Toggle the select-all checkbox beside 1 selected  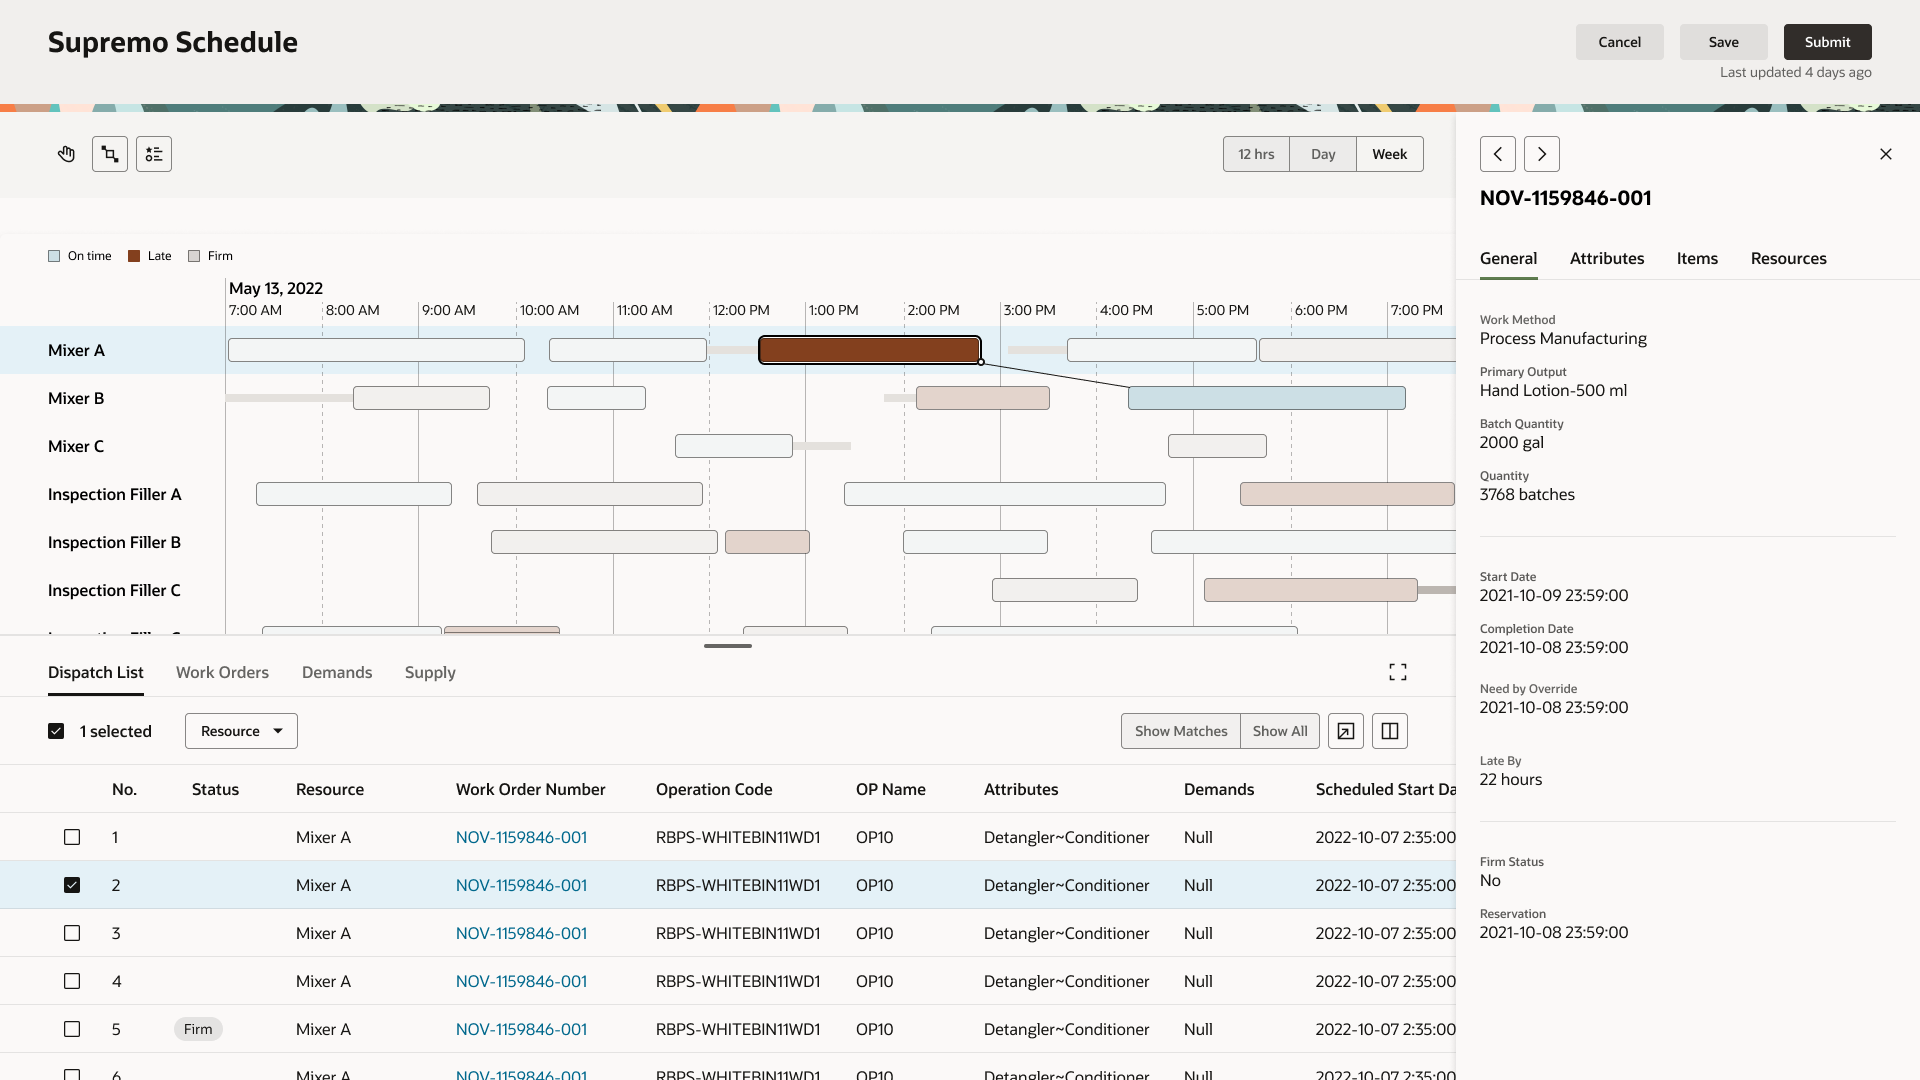pyautogui.click(x=56, y=731)
